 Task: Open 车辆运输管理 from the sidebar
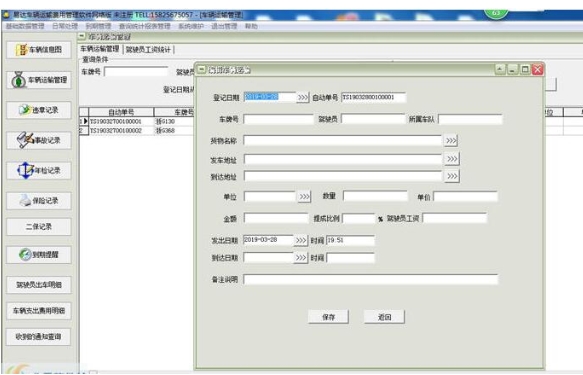point(39,80)
